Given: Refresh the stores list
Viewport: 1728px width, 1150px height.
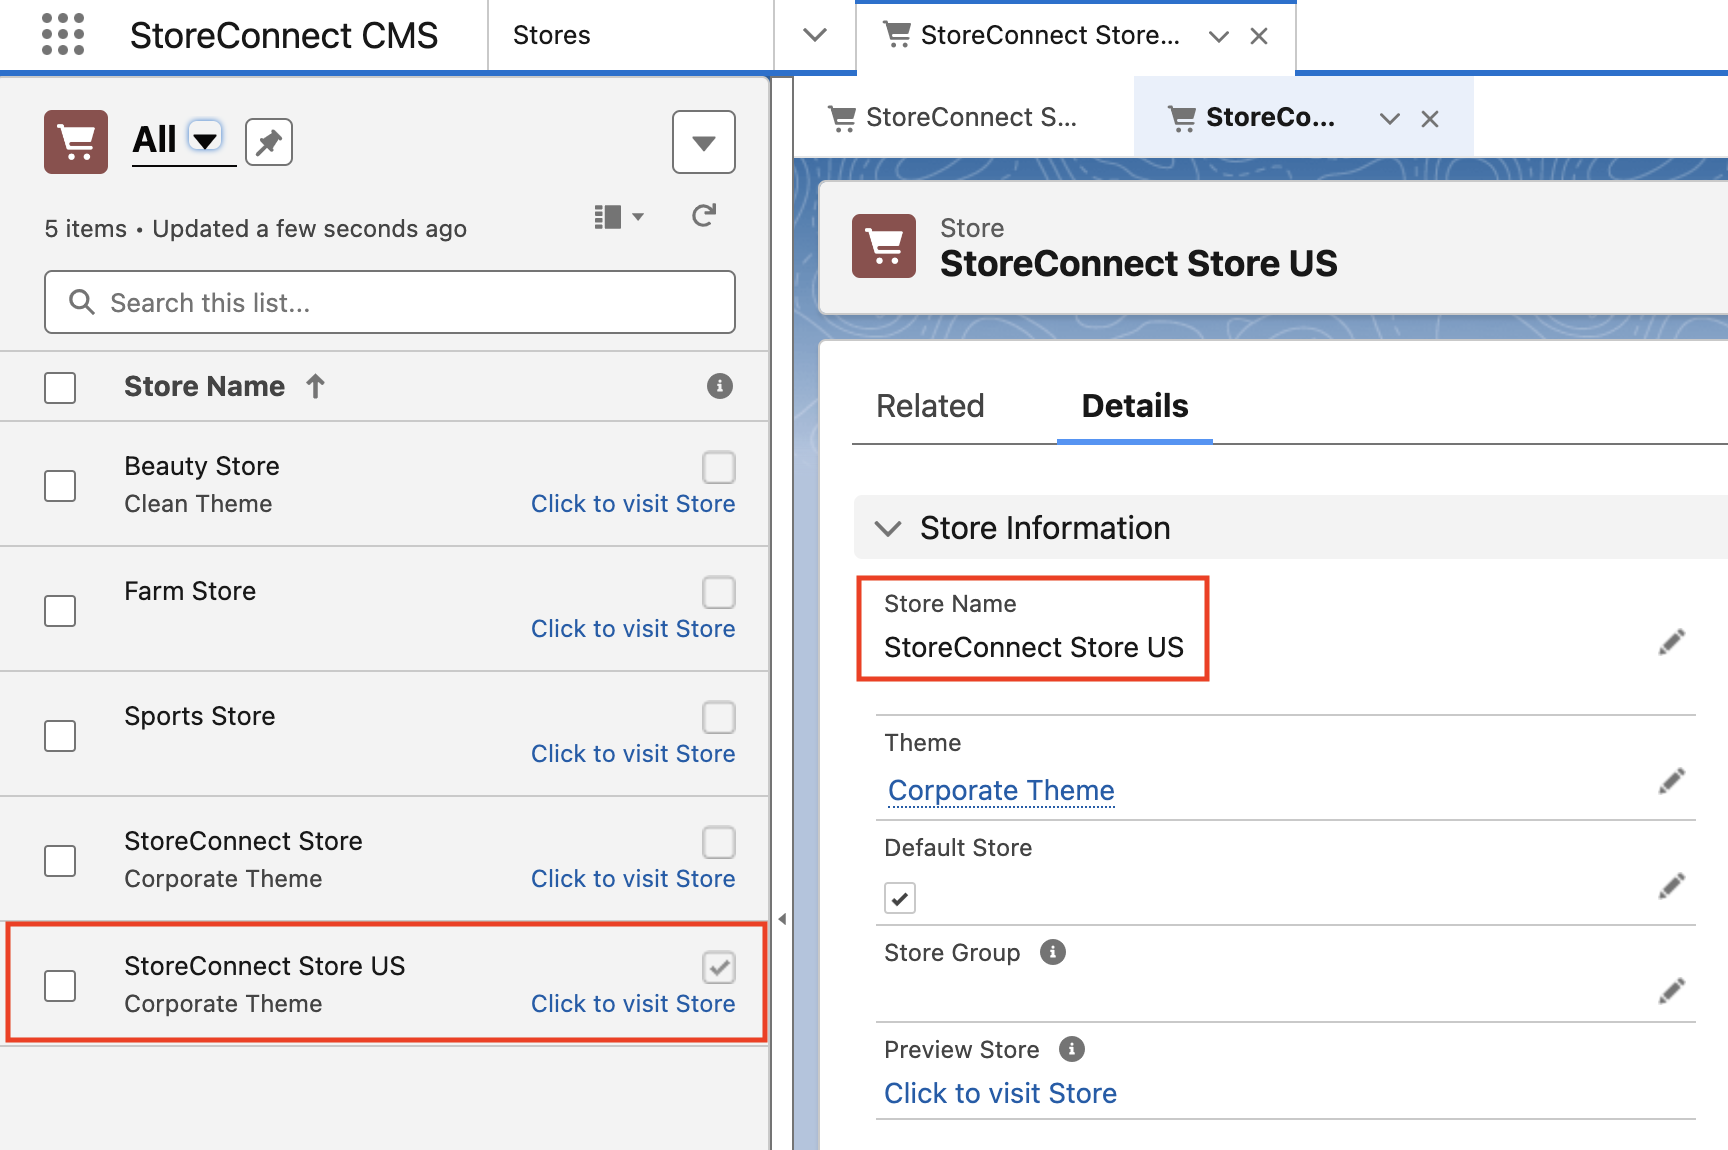Looking at the screenshot, I should [x=704, y=216].
